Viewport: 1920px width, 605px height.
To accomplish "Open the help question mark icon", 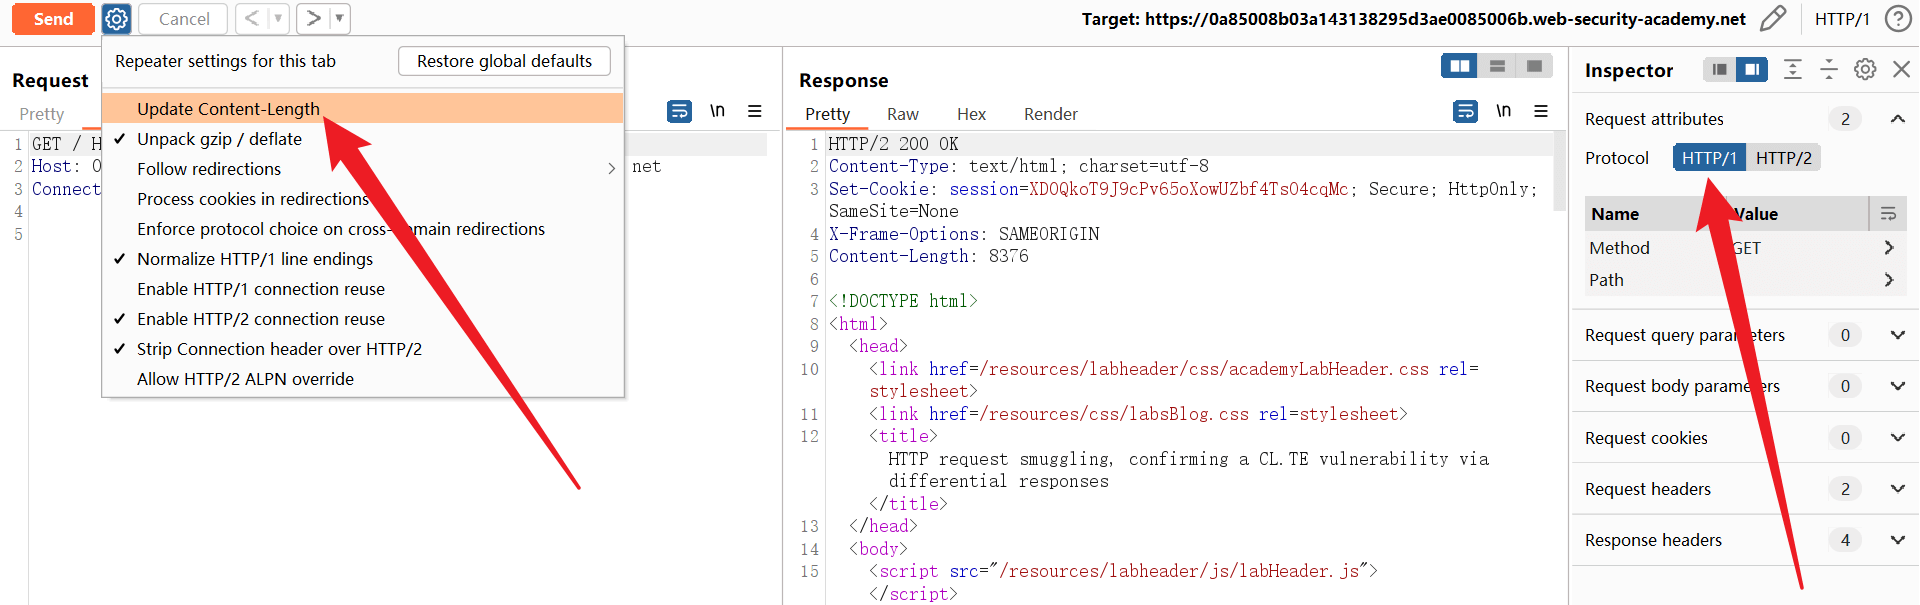I will pyautogui.click(x=1897, y=19).
